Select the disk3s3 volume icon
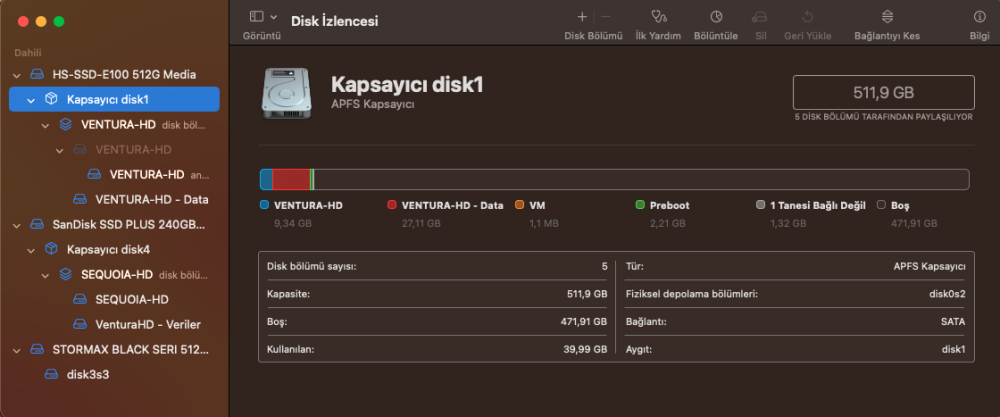The width and height of the screenshot is (1000, 417). 51,374
